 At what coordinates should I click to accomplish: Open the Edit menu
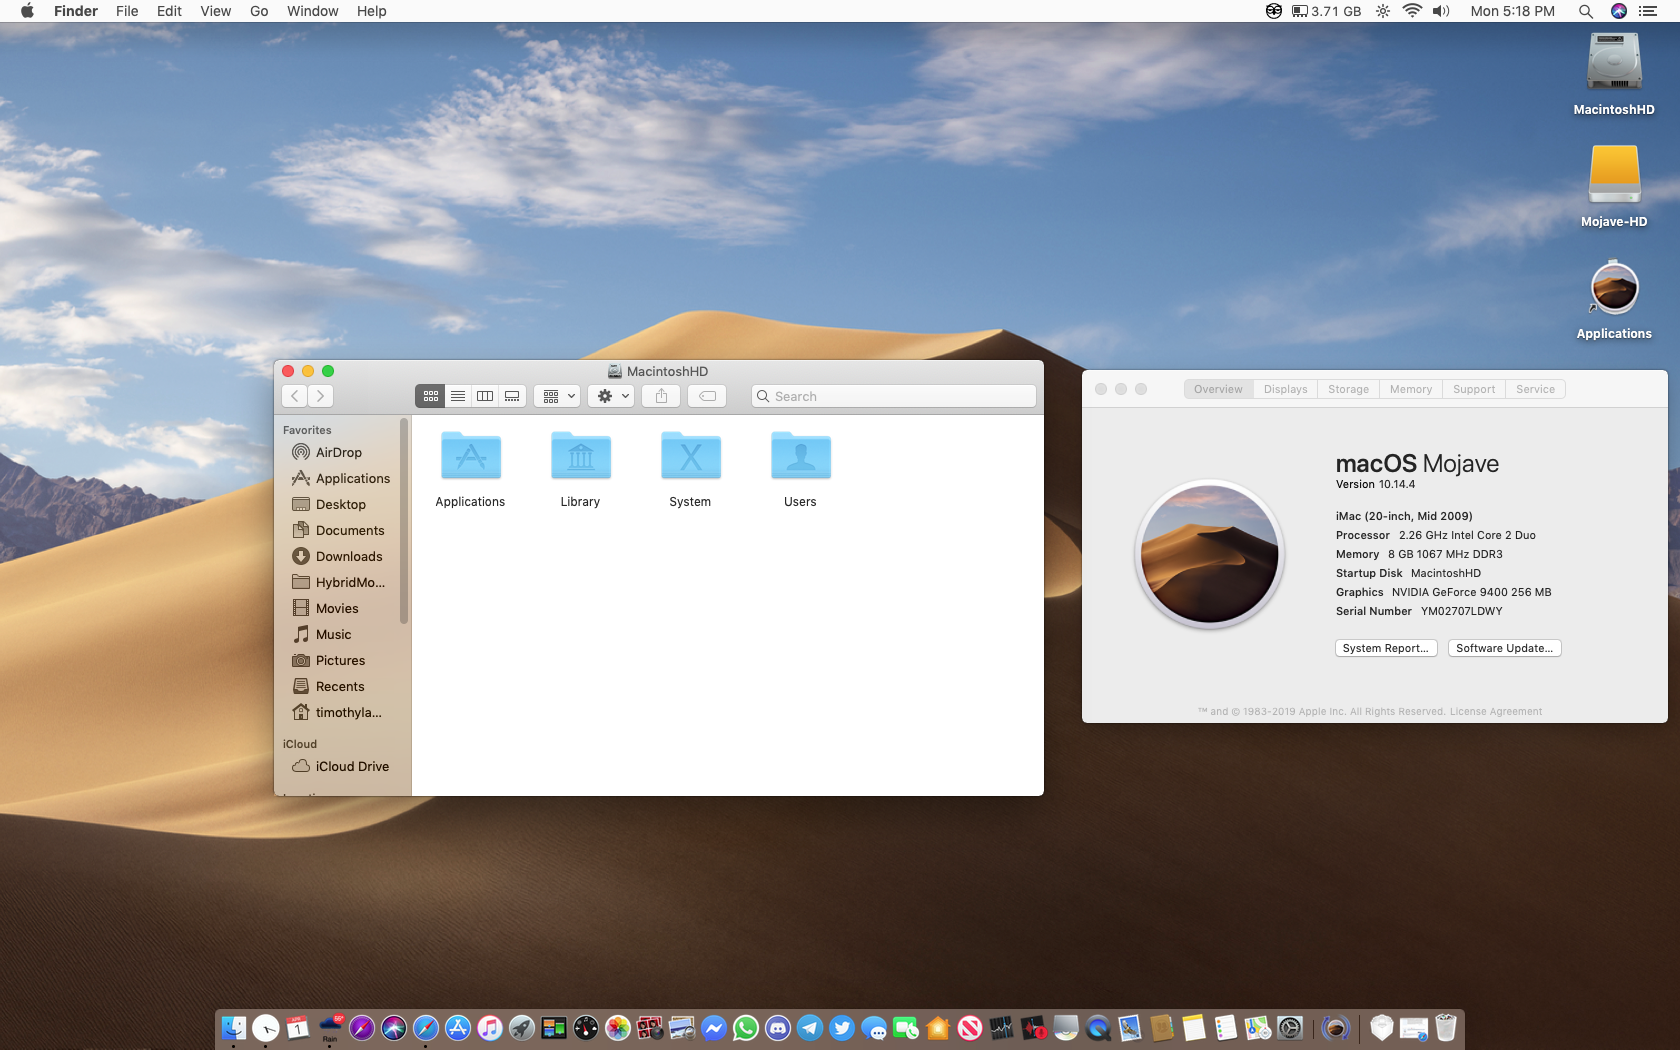[x=169, y=11]
